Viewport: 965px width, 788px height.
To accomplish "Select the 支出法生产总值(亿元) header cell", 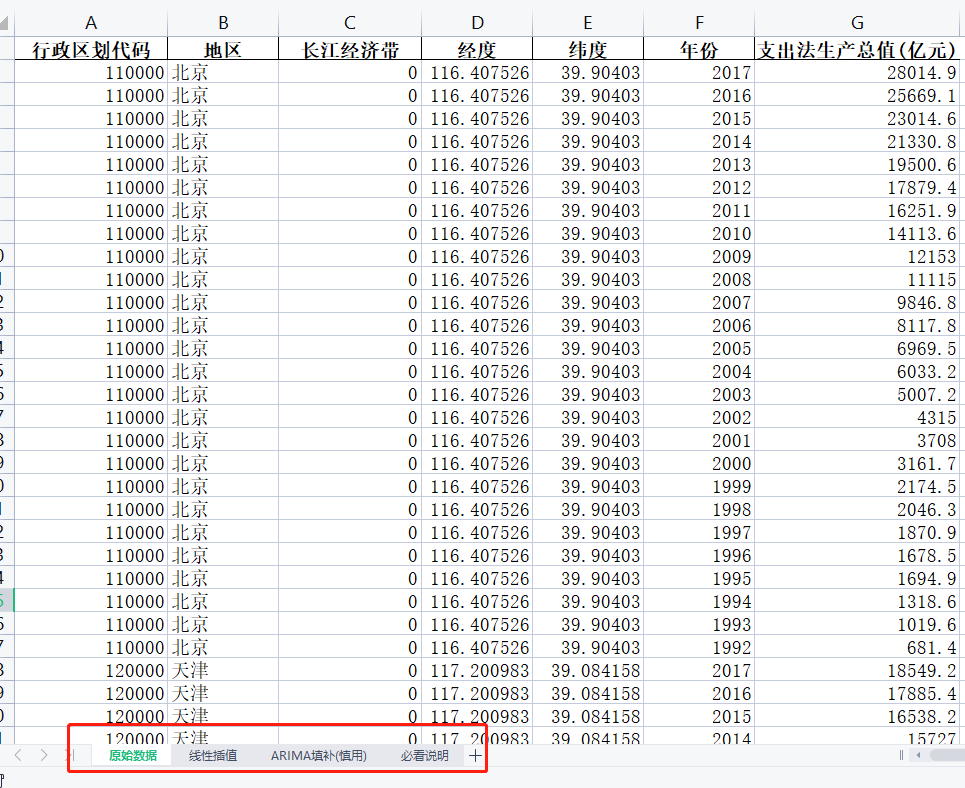I will tap(857, 49).
